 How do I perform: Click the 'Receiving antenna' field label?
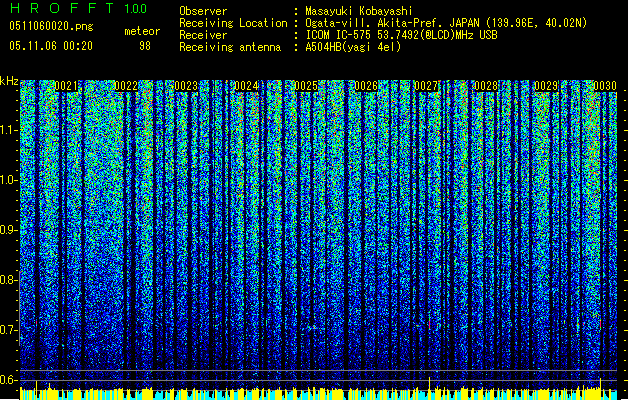230,47
